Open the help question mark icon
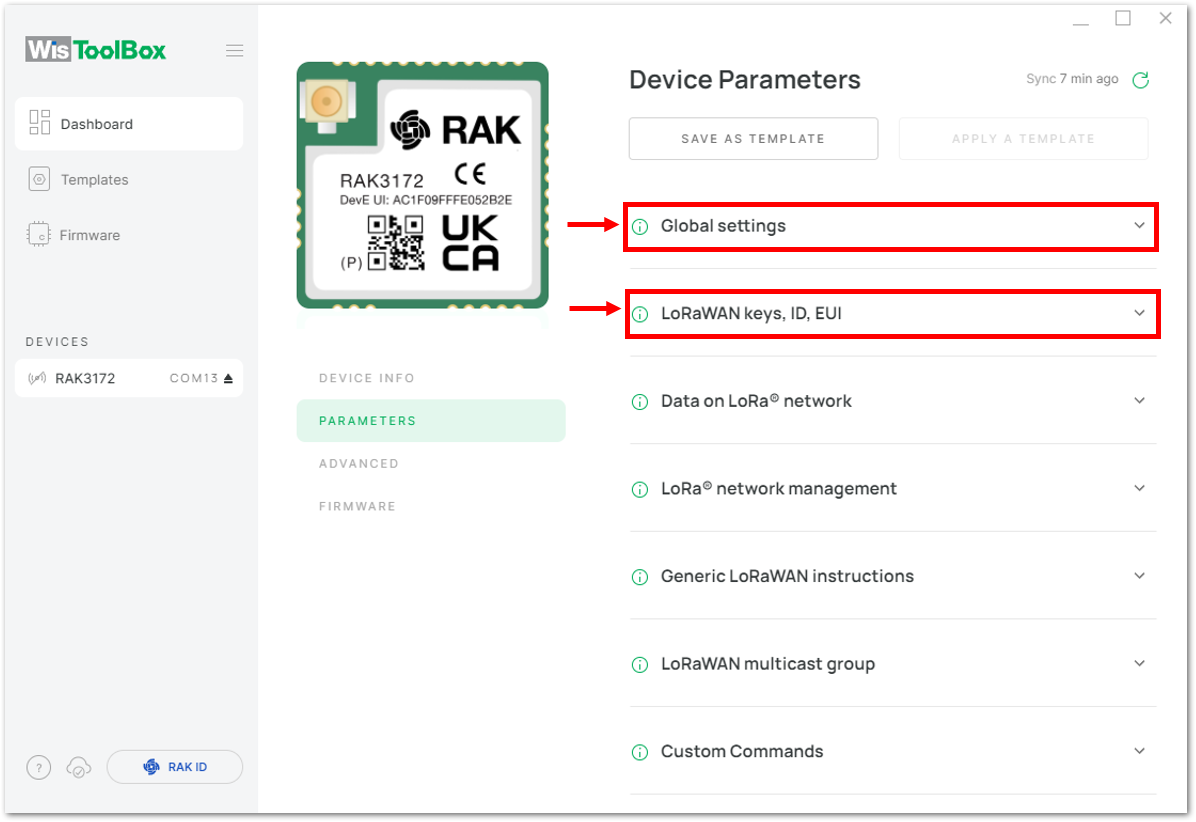 coord(39,767)
